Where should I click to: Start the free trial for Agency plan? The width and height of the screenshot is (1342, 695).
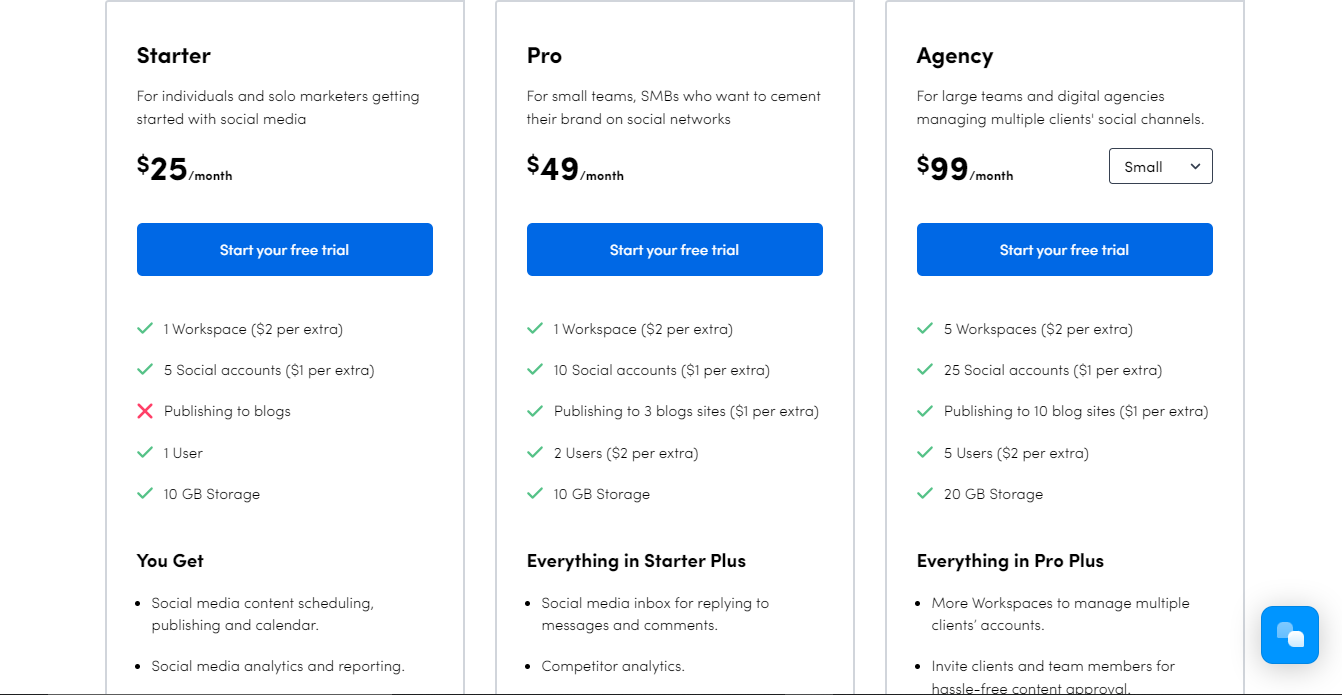coord(1065,249)
